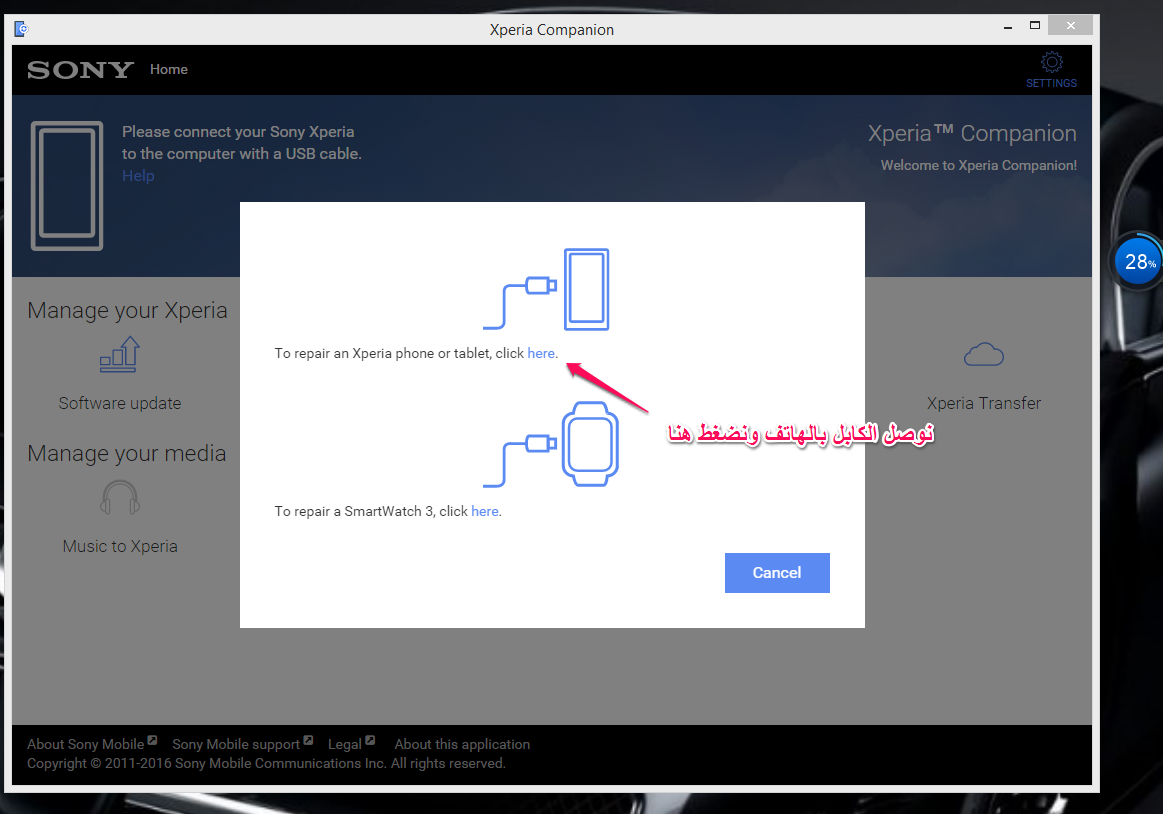Maximize the Xperia Companion window
The width and height of the screenshot is (1163, 814).
1035,26
